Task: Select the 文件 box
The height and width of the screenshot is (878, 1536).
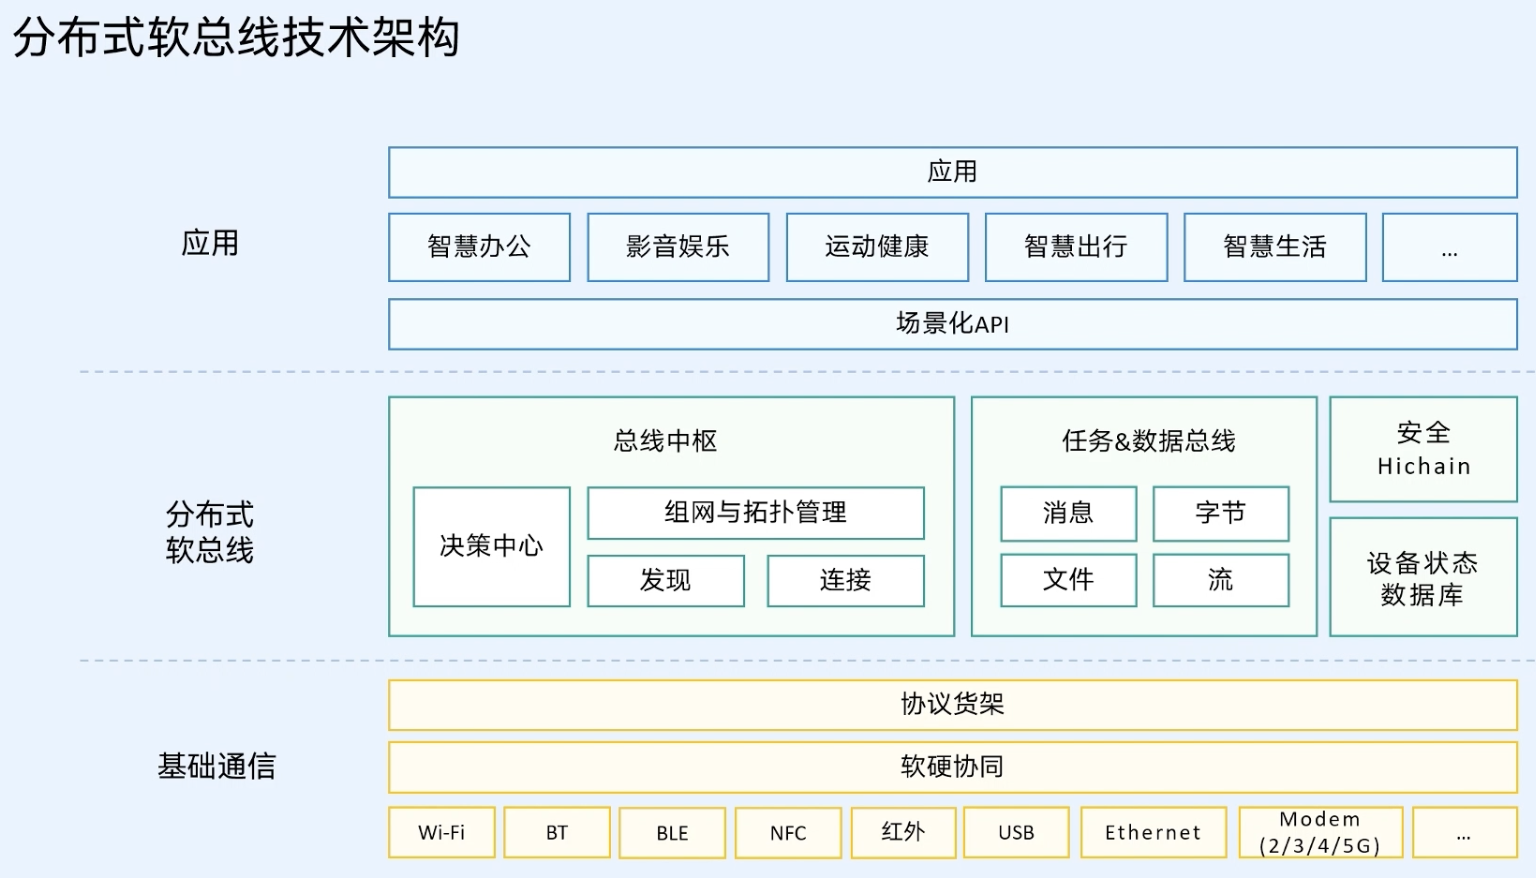Action: (x=1069, y=580)
